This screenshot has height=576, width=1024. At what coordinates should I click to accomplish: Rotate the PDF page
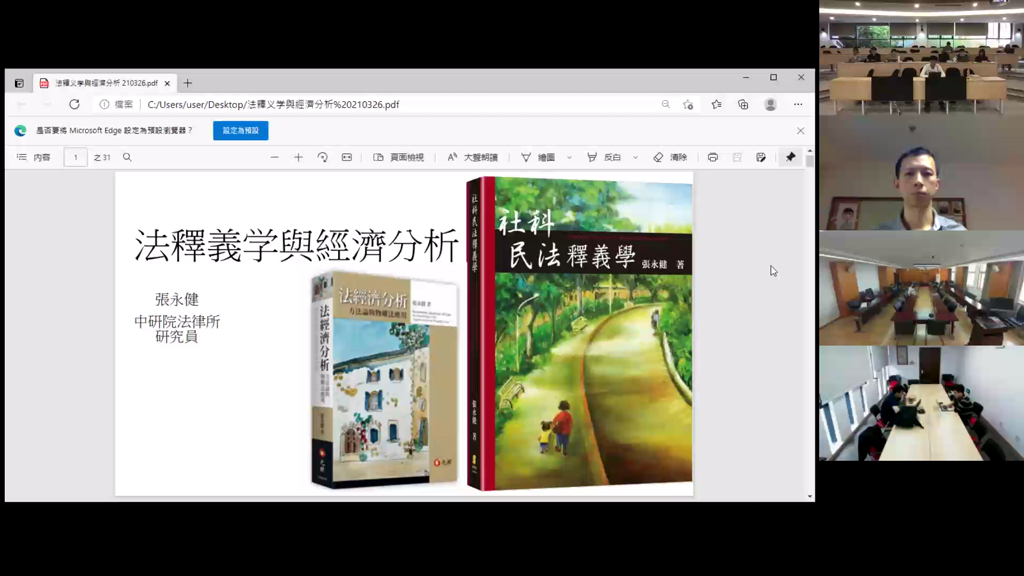tap(323, 157)
